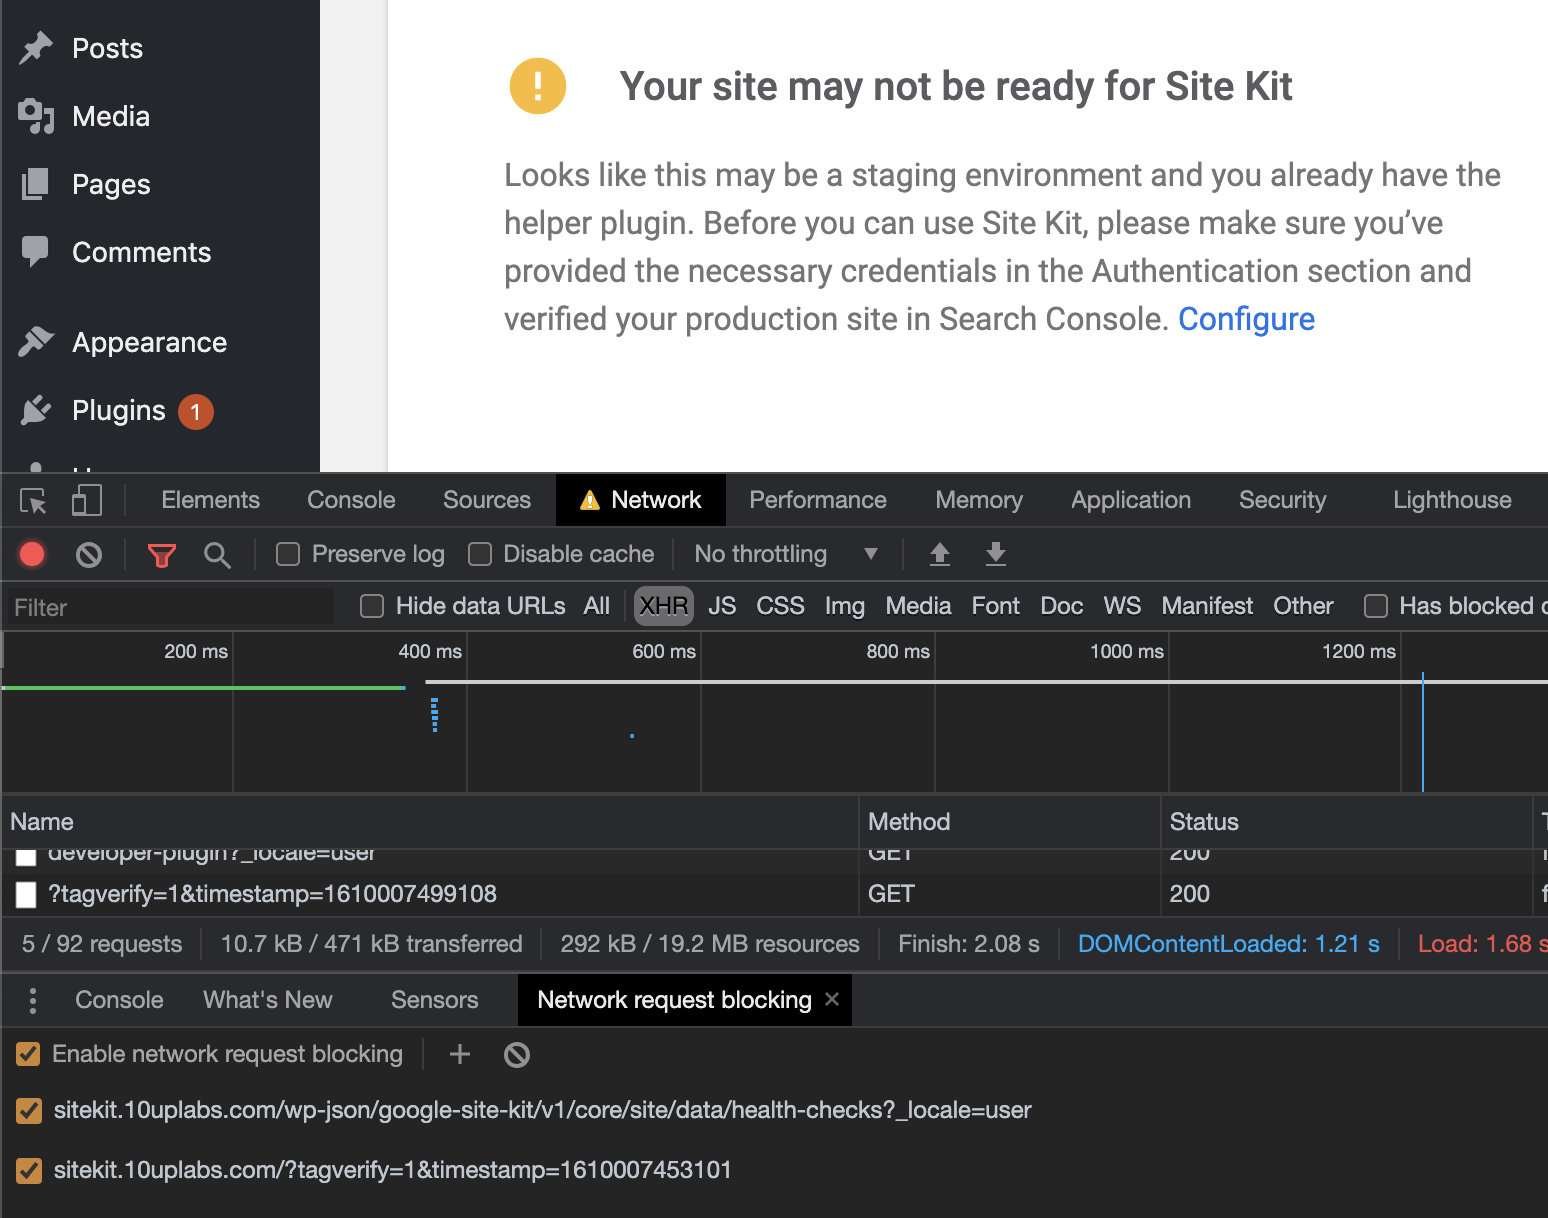Image resolution: width=1548 pixels, height=1218 pixels.
Task: Open Appearance in WordPress sidebar
Action: click(x=149, y=342)
